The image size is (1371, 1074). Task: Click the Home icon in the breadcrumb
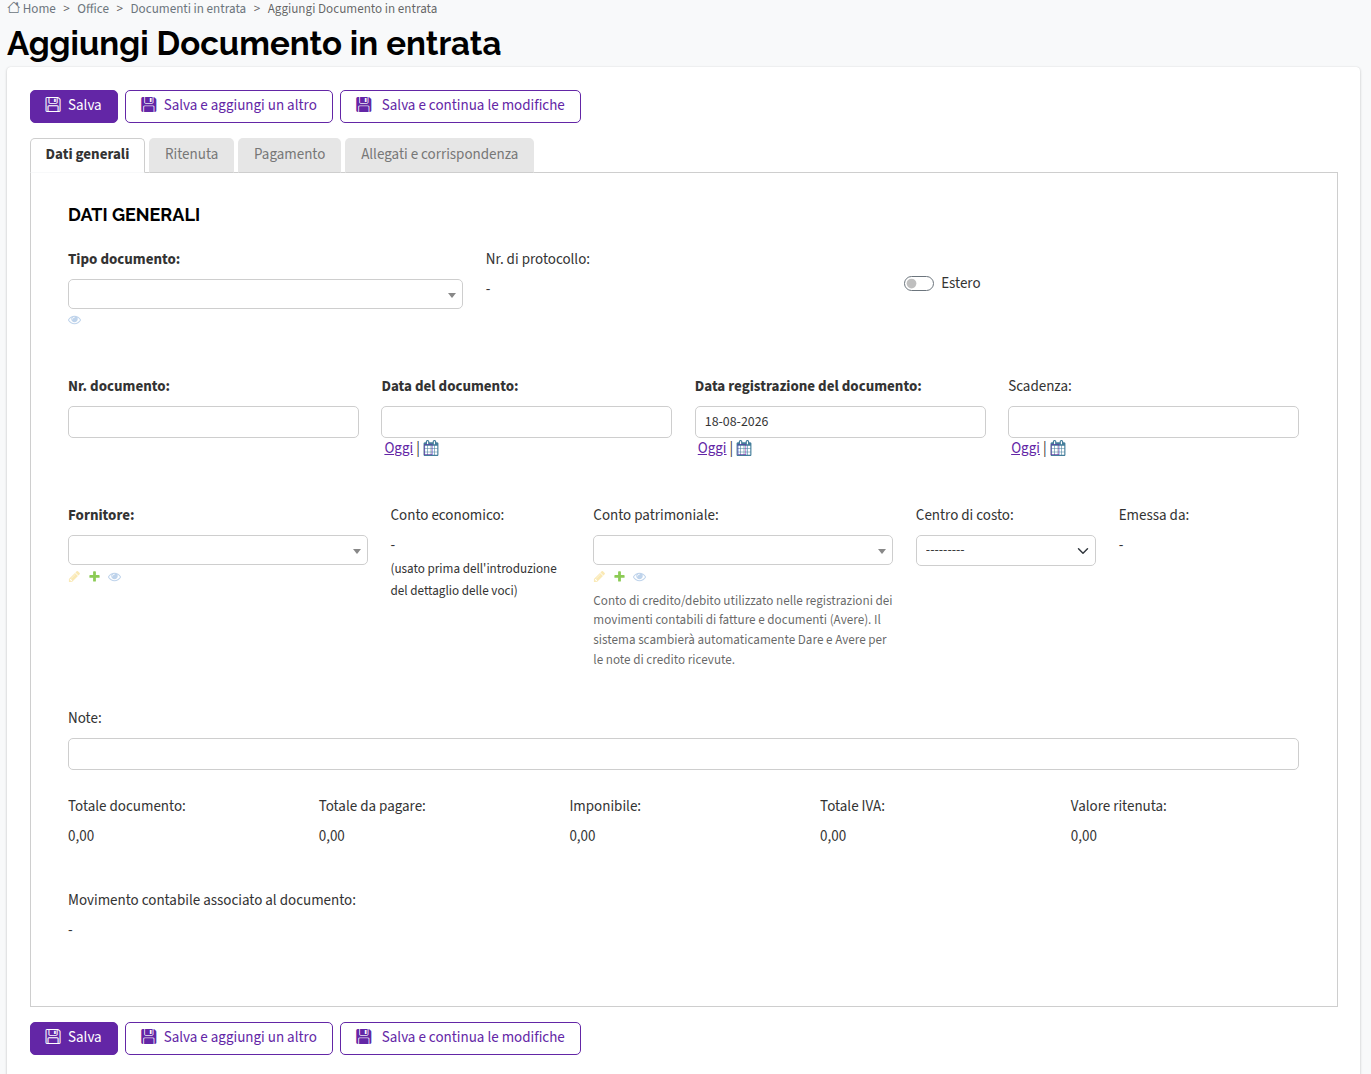pos(14,8)
